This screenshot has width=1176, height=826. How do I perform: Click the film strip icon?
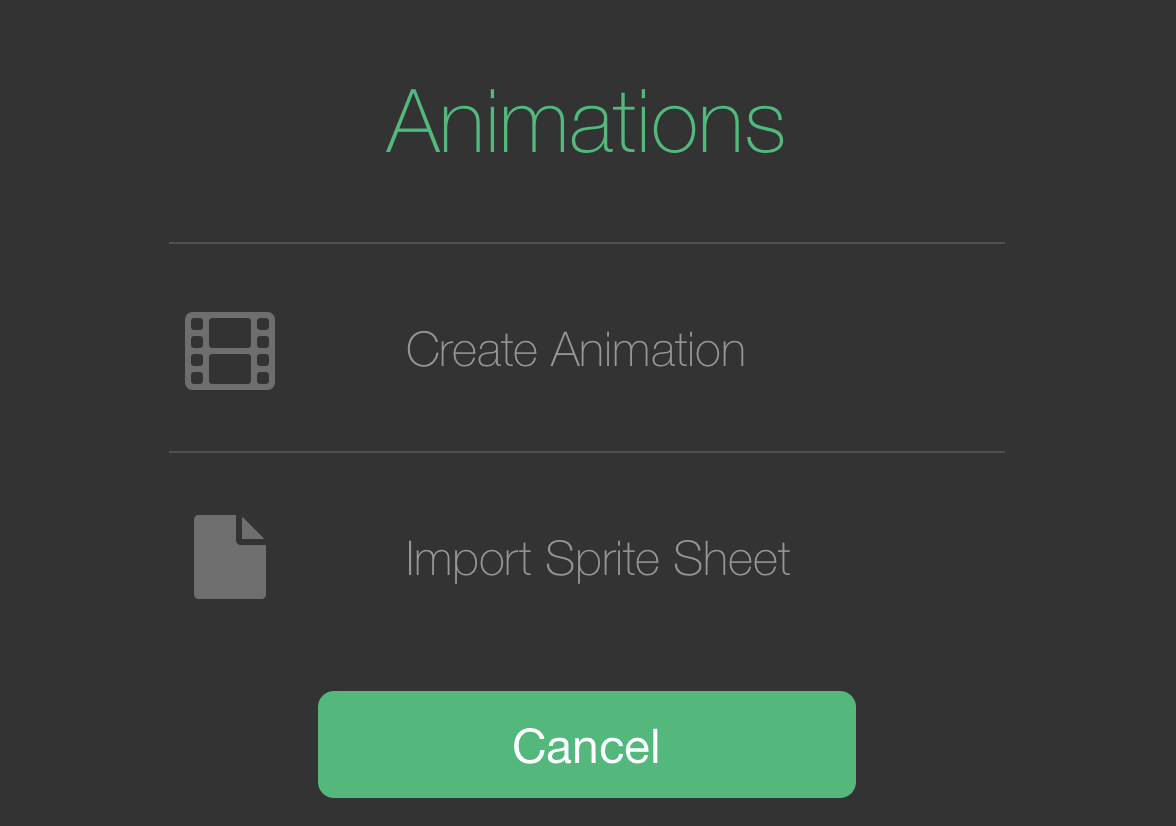(230, 350)
